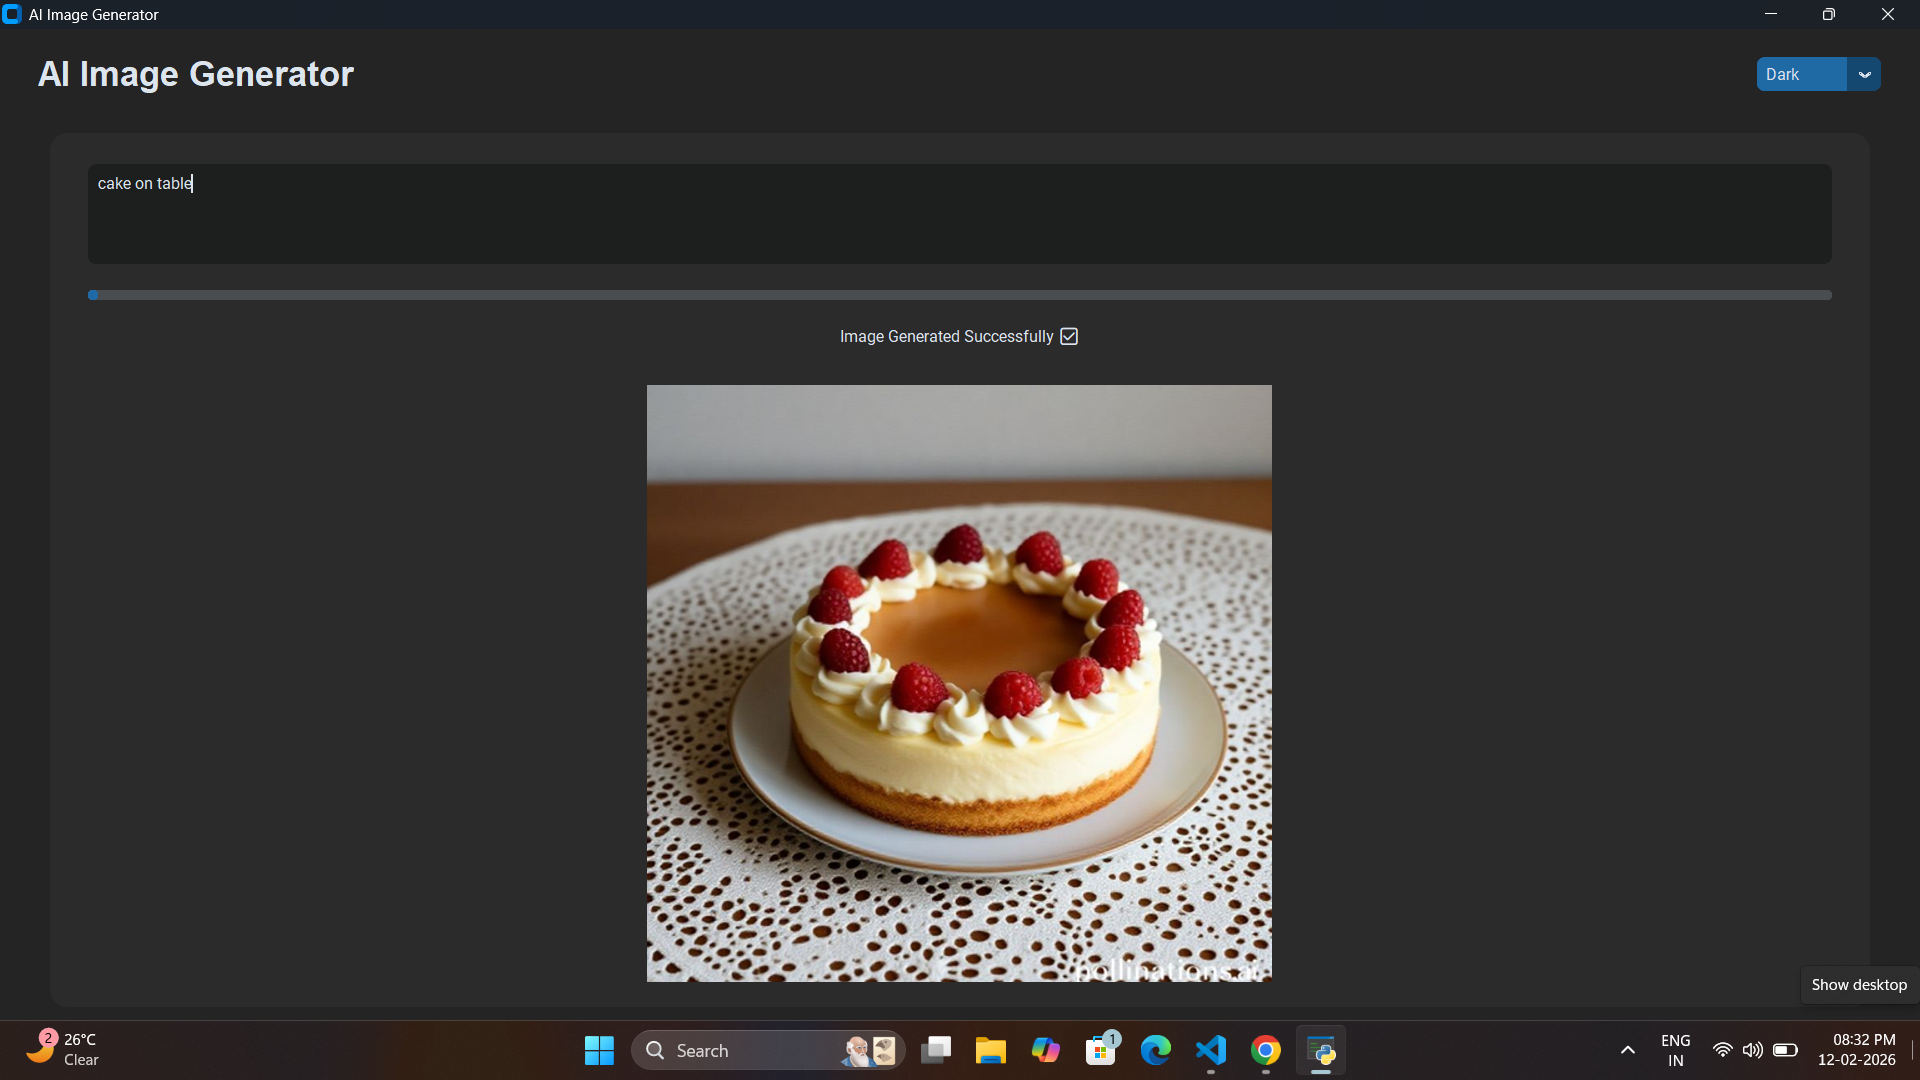The width and height of the screenshot is (1920, 1080).
Task: Switch to Google Chrome
Action: click(x=1266, y=1051)
